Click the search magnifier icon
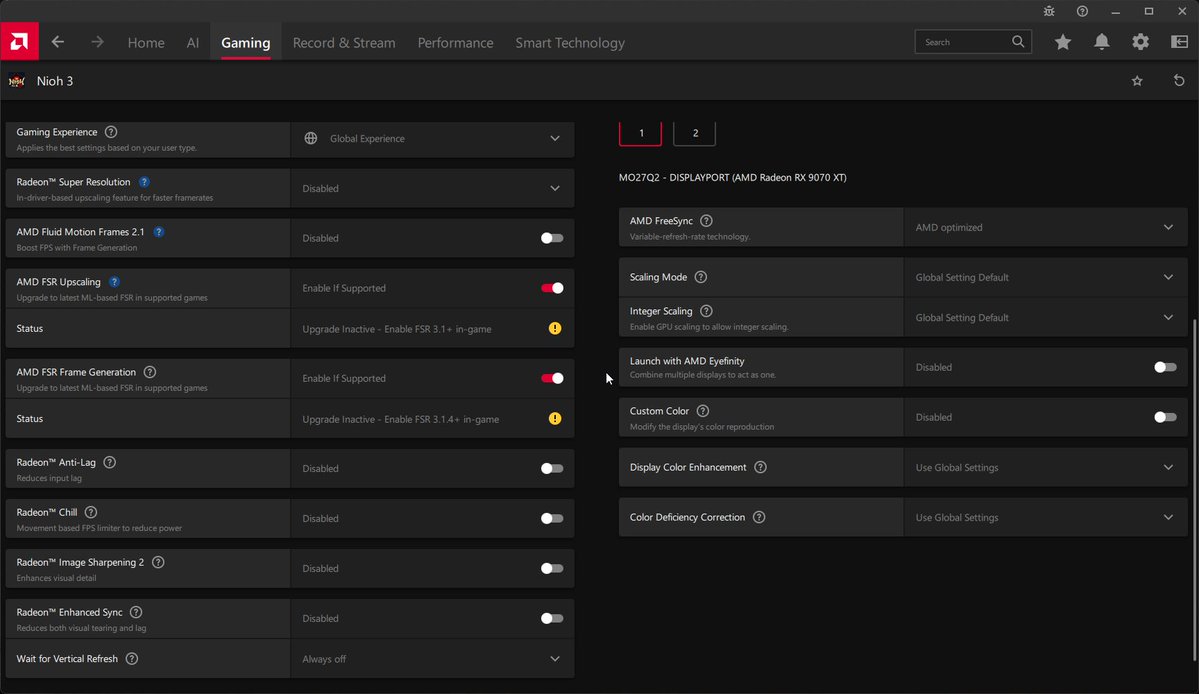Viewport: 1199px width, 694px height. [1018, 41]
